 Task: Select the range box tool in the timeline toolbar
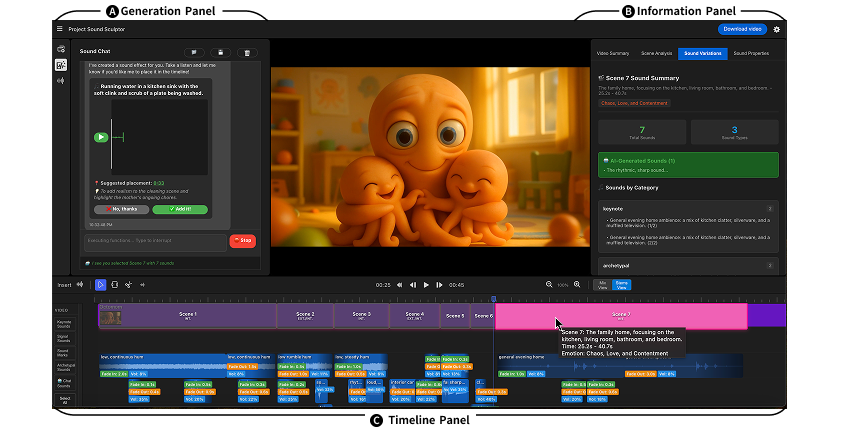(x=114, y=285)
